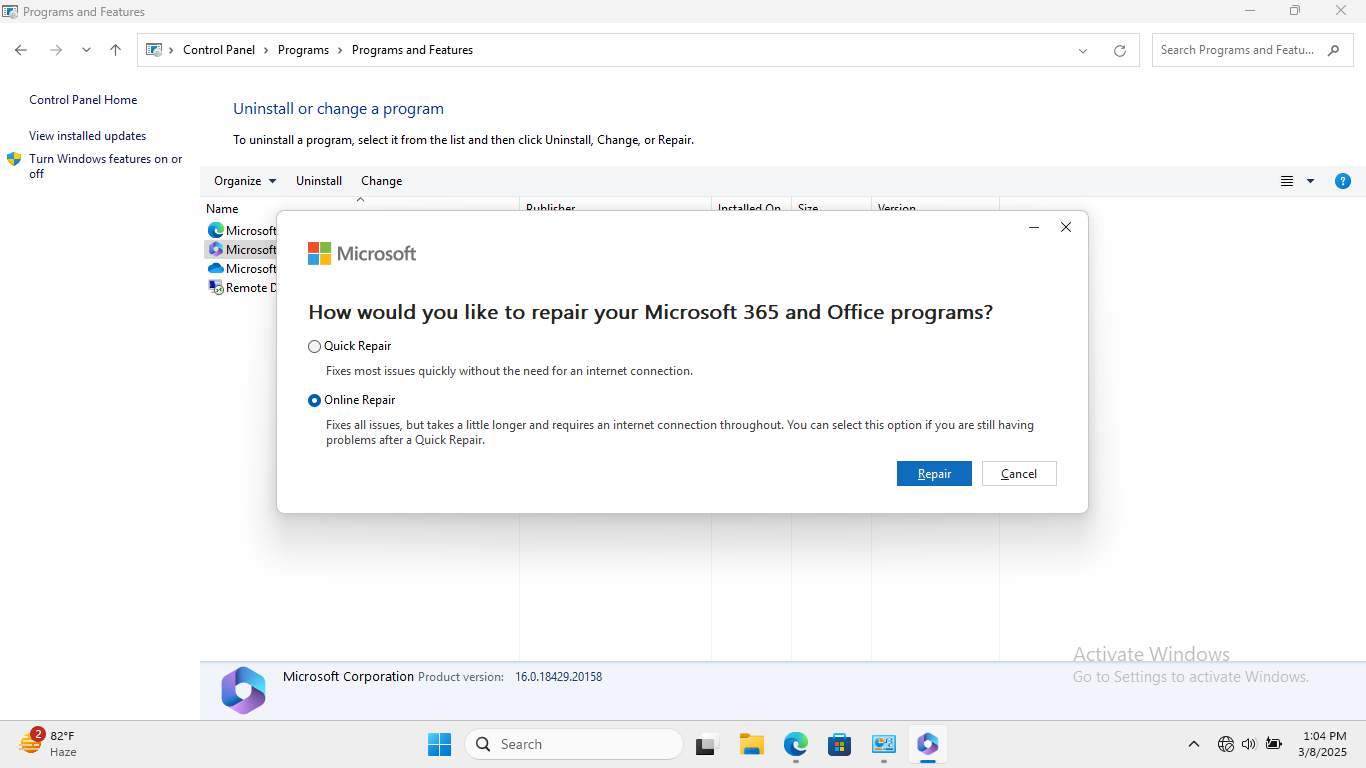Open the weather widget showing 82°F

coord(48,744)
